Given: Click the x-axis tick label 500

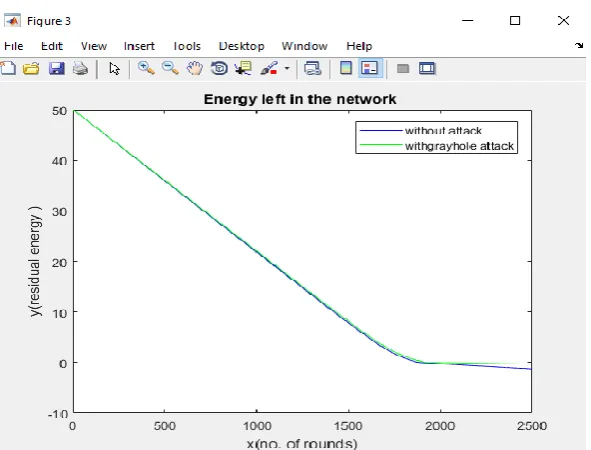Looking at the screenshot, I should click(165, 426).
